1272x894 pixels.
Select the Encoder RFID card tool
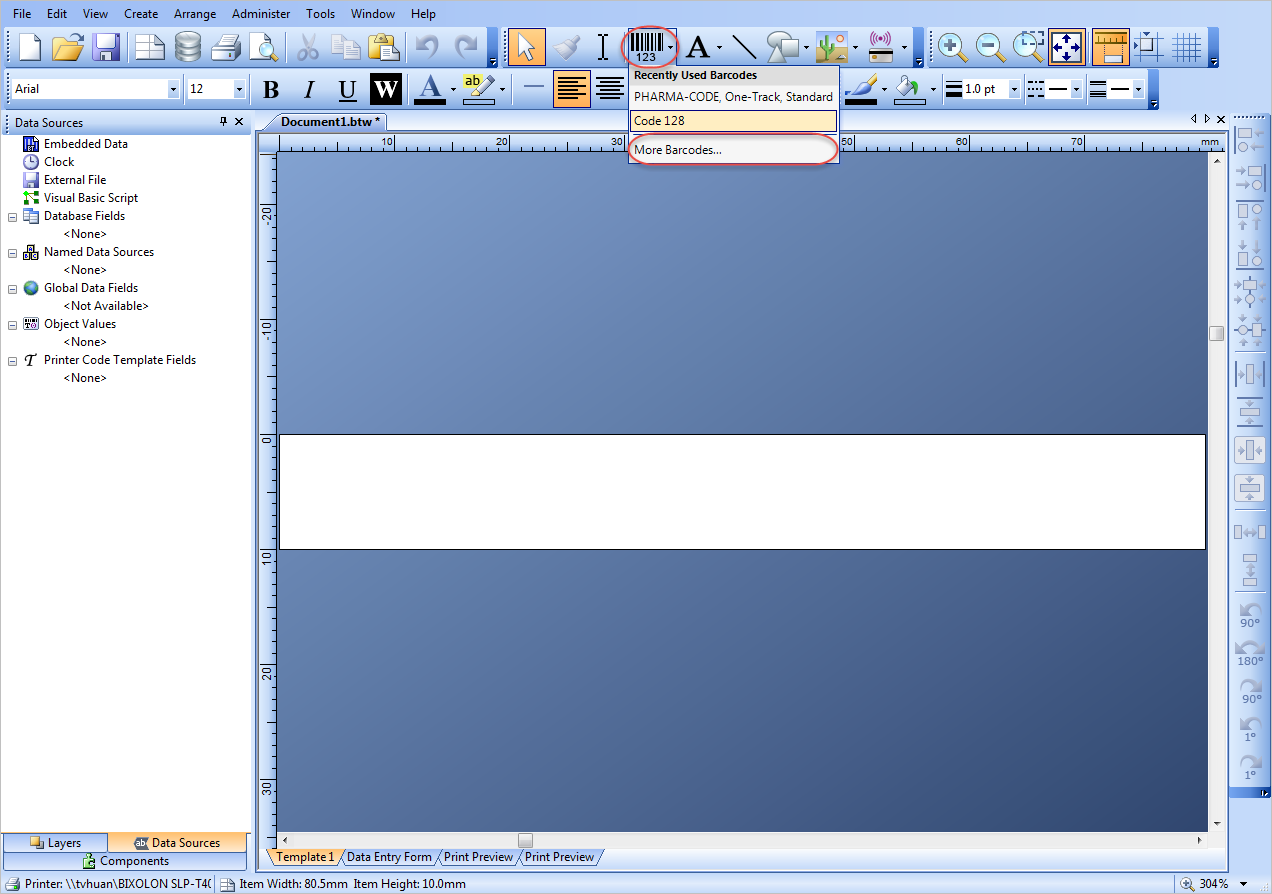(881, 47)
